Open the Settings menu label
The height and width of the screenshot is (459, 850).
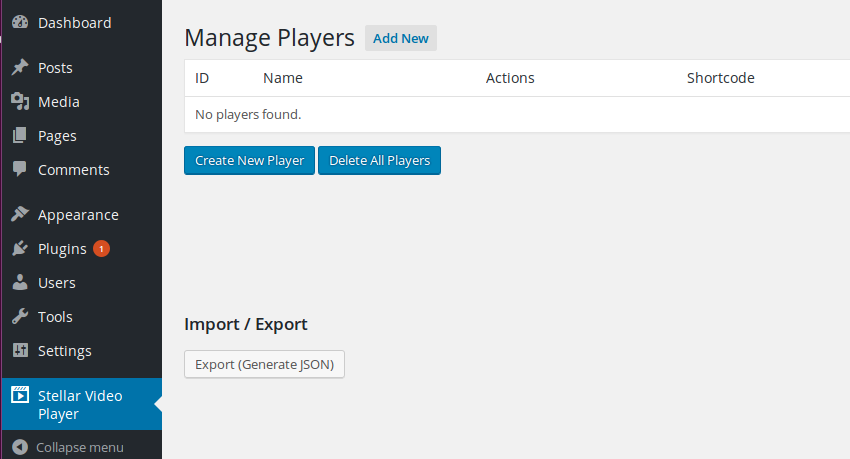65,351
